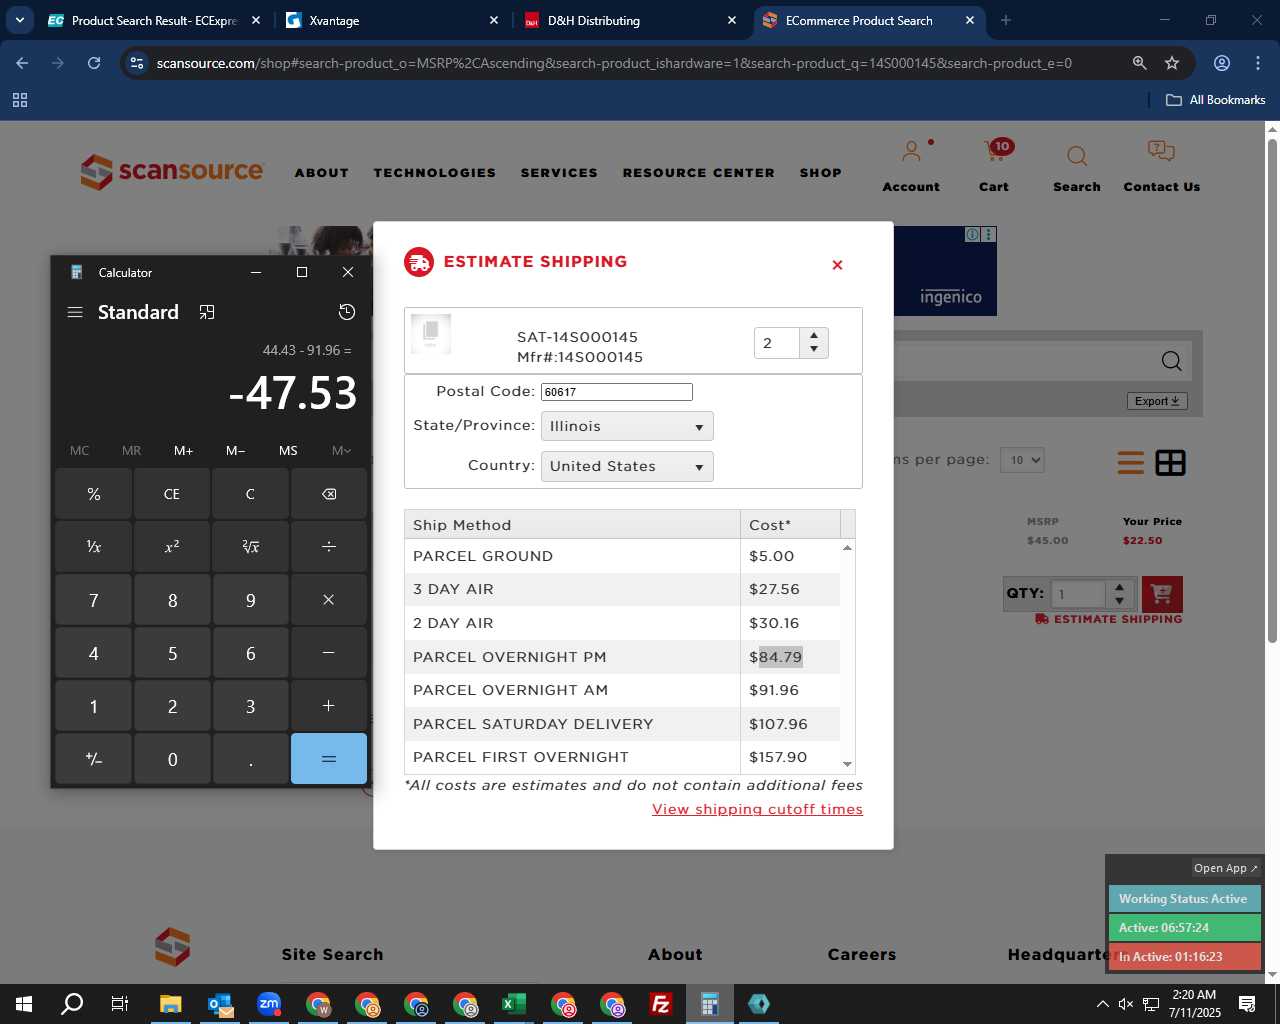Select the PARCEL GROUND shipping row
The height and width of the screenshot is (1024, 1280).
(x=622, y=556)
